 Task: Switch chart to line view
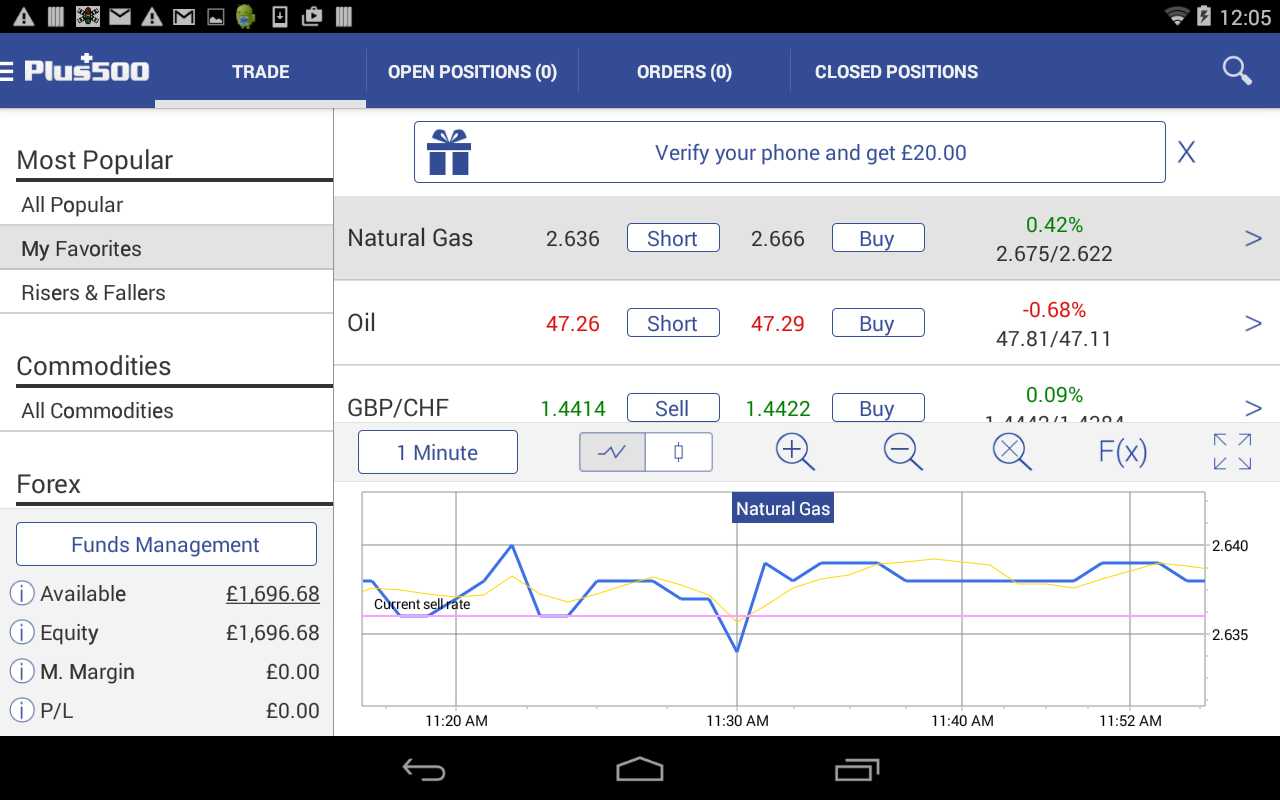pos(613,452)
